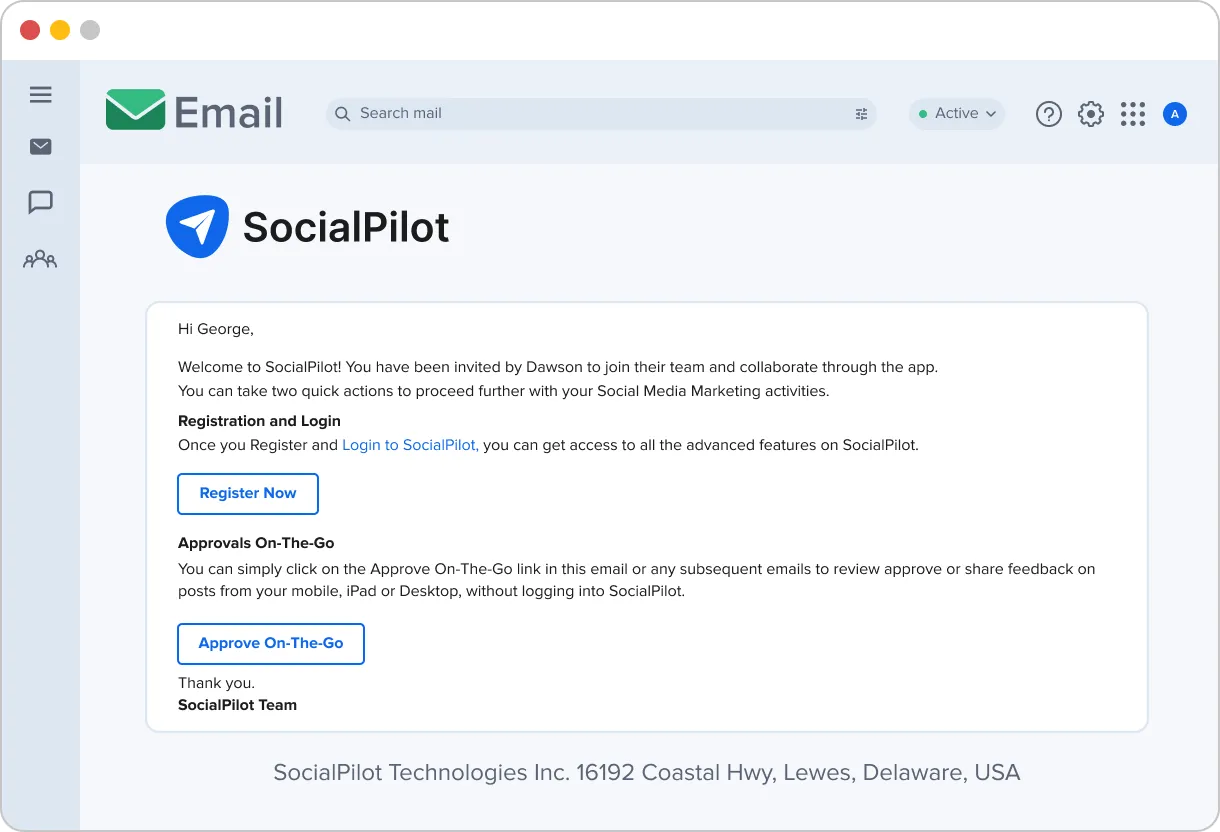The image size is (1220, 832).
Task: Click the 'Approvals On-The-Go' heading
Action: click(256, 543)
